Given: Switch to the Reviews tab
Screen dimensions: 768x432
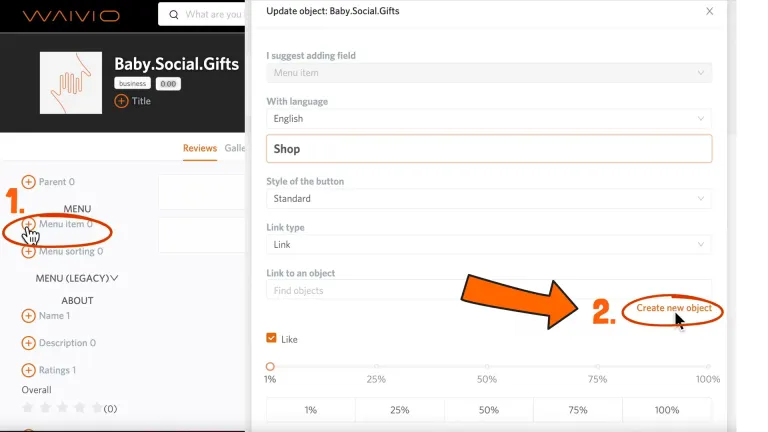Looking at the screenshot, I should (x=200, y=148).
